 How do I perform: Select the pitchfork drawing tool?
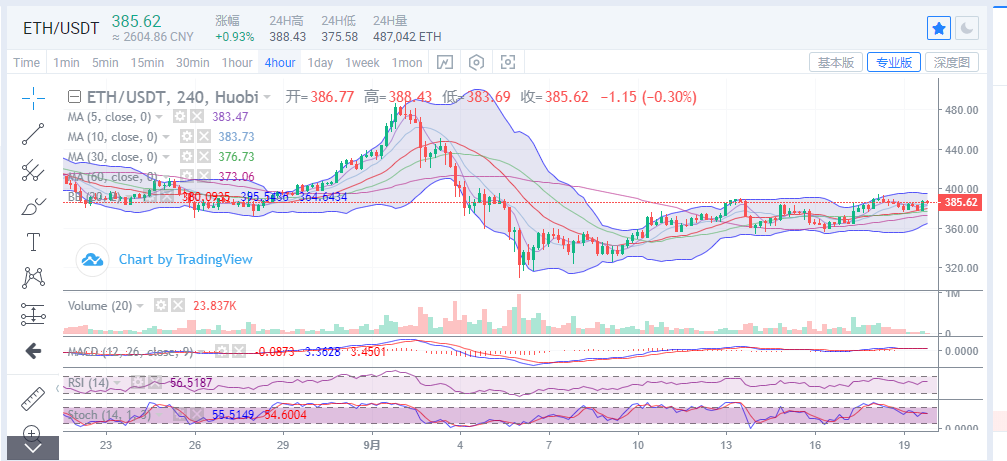(33, 170)
